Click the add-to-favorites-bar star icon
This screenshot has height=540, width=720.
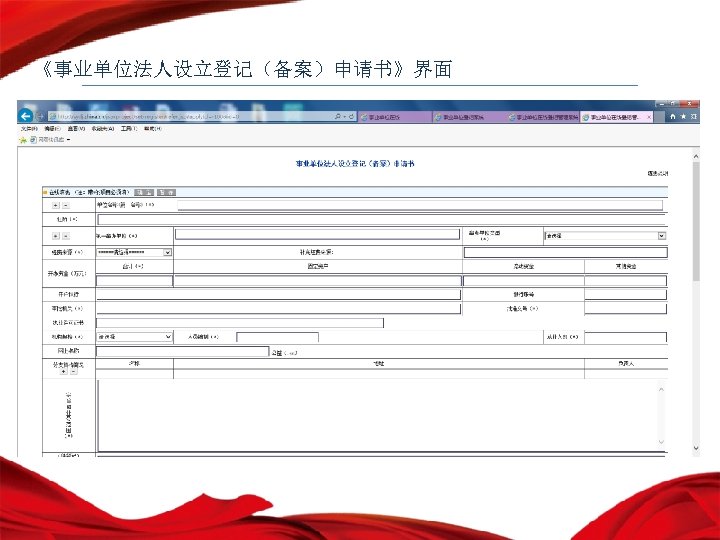(23, 140)
